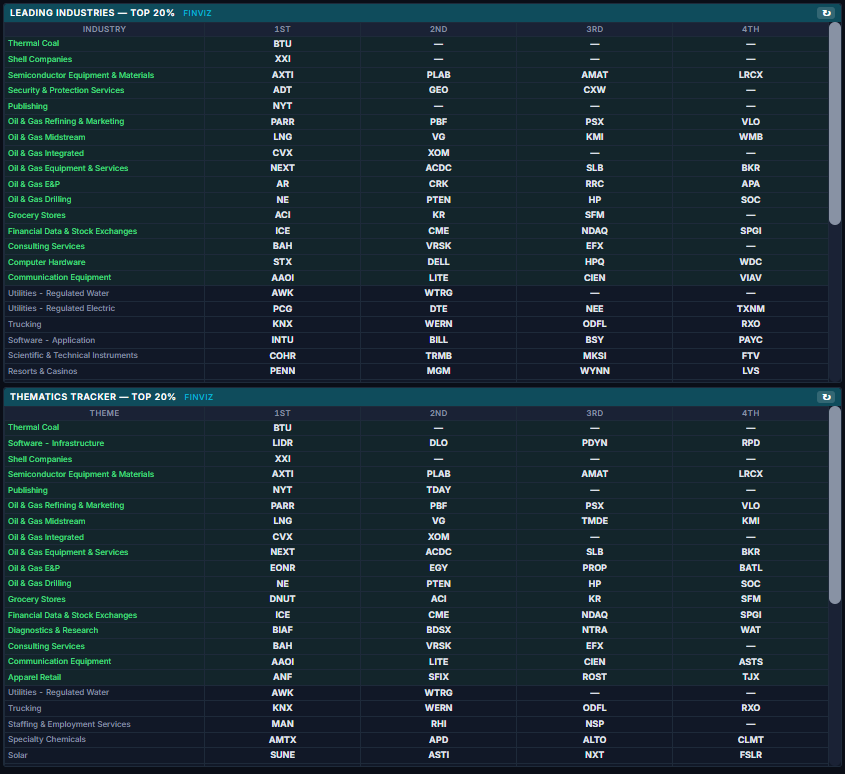
Task: Select ticker BATL
Action: click(751, 568)
